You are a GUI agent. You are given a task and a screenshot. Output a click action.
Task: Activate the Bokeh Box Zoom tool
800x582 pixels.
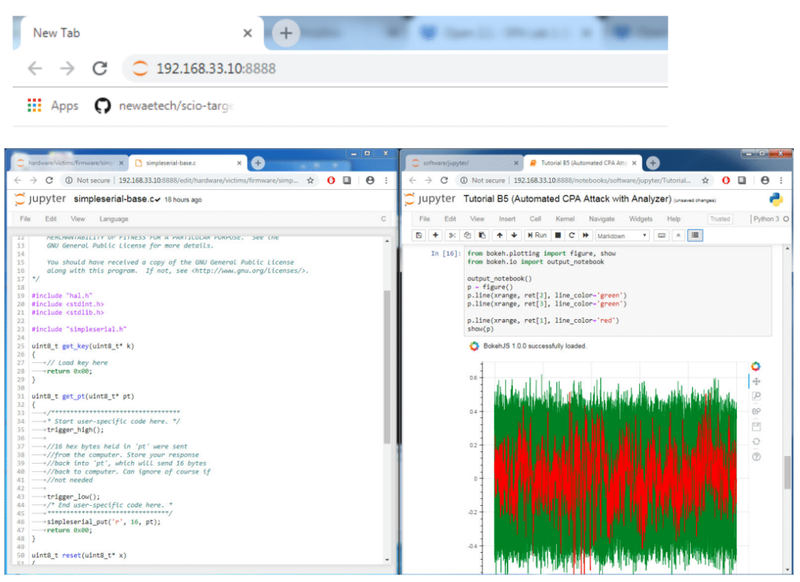point(756,396)
